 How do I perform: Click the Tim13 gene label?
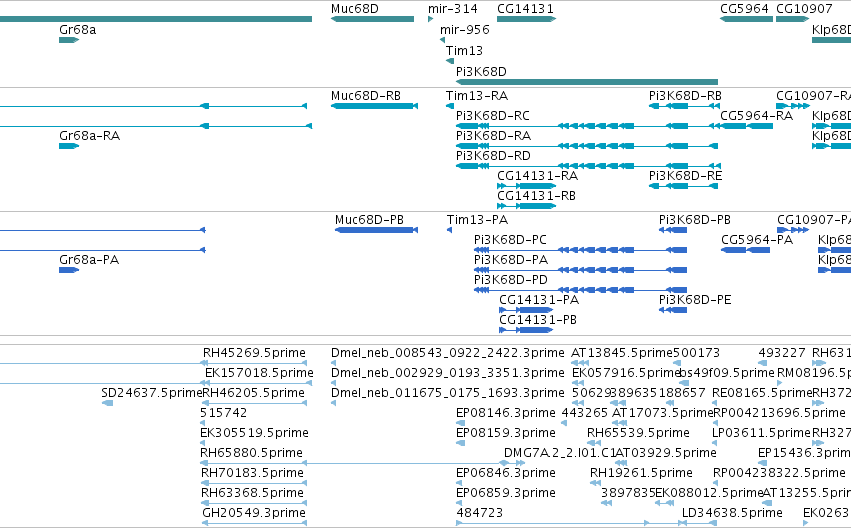464,50
